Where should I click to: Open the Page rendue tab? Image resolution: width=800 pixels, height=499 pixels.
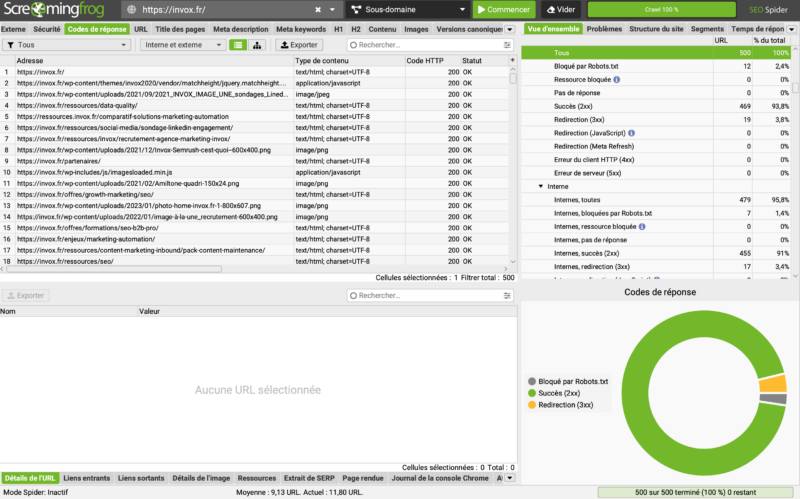[x=363, y=478]
